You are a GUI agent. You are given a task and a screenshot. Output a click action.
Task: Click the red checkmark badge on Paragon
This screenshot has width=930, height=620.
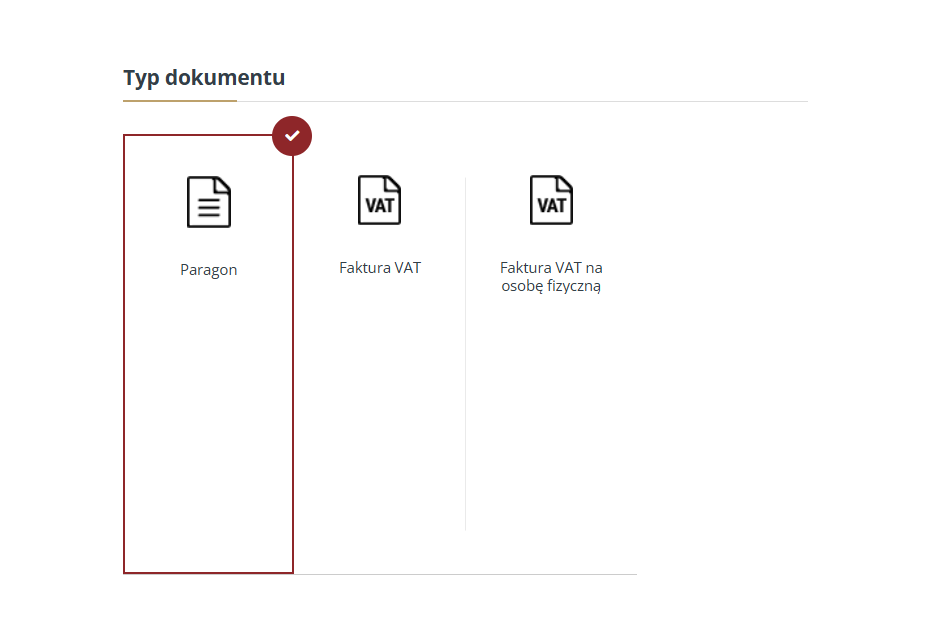(292, 136)
